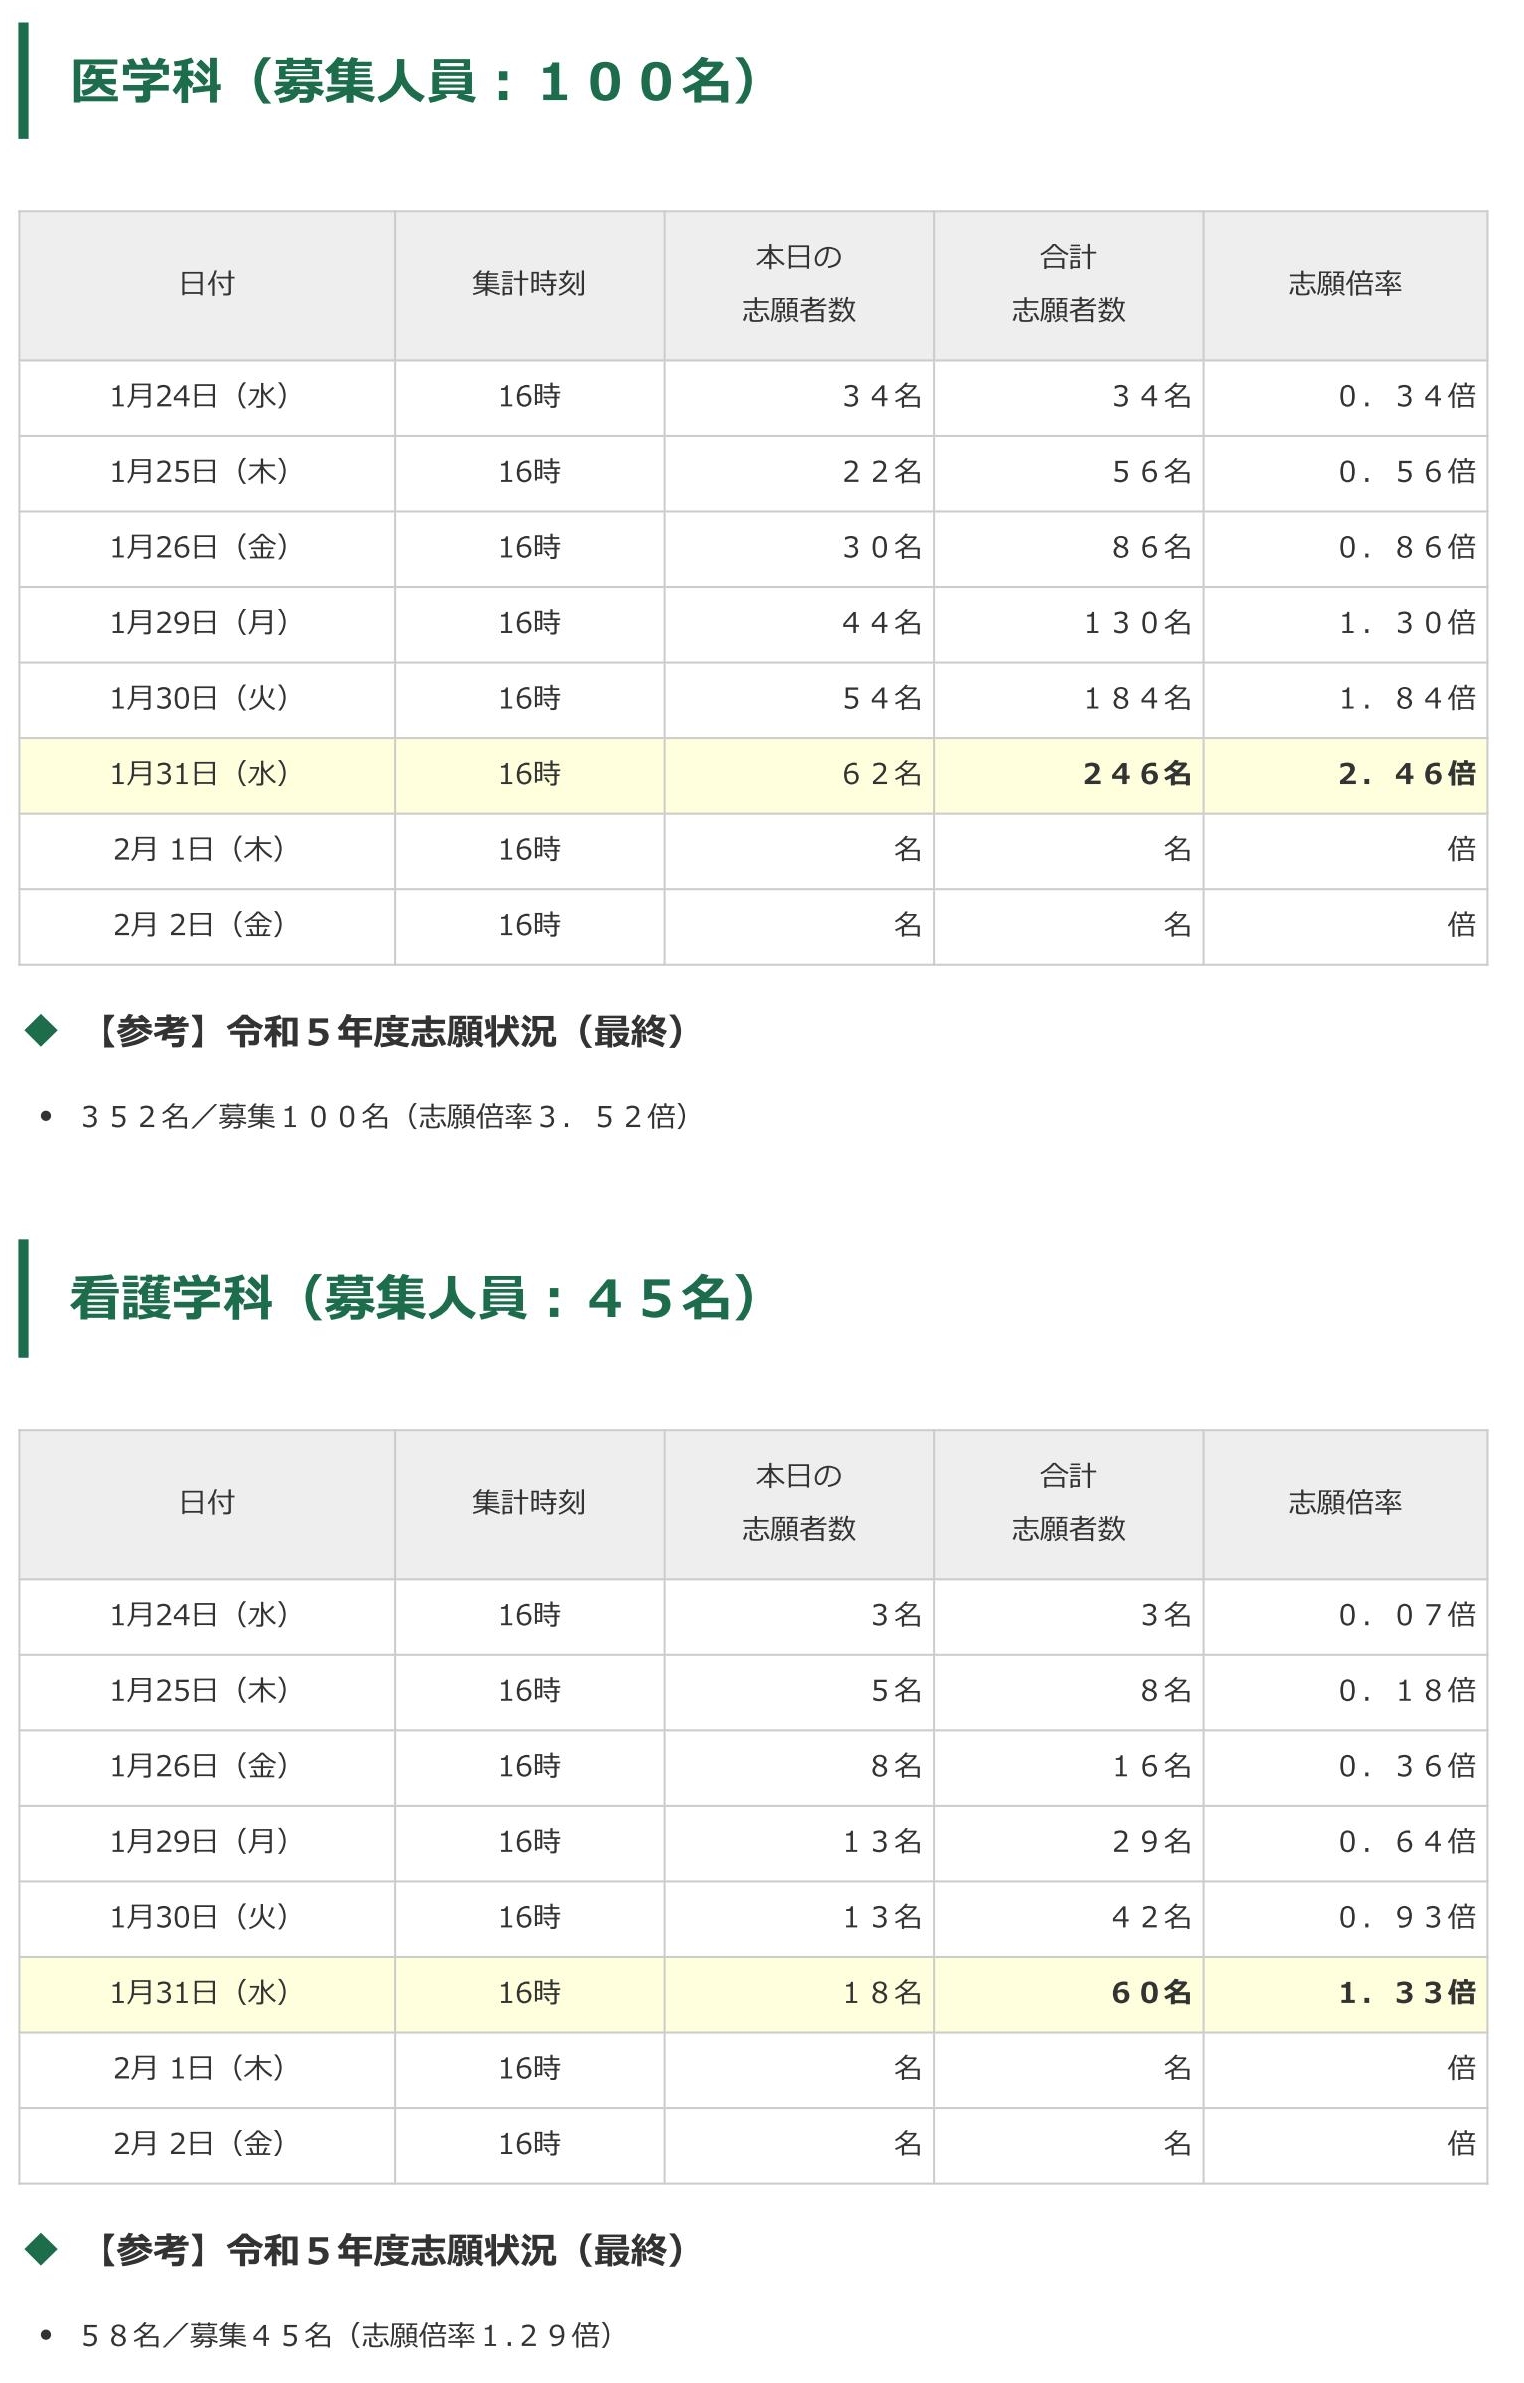Click the 0.93倍 ratio cell

[x=1406, y=1917]
